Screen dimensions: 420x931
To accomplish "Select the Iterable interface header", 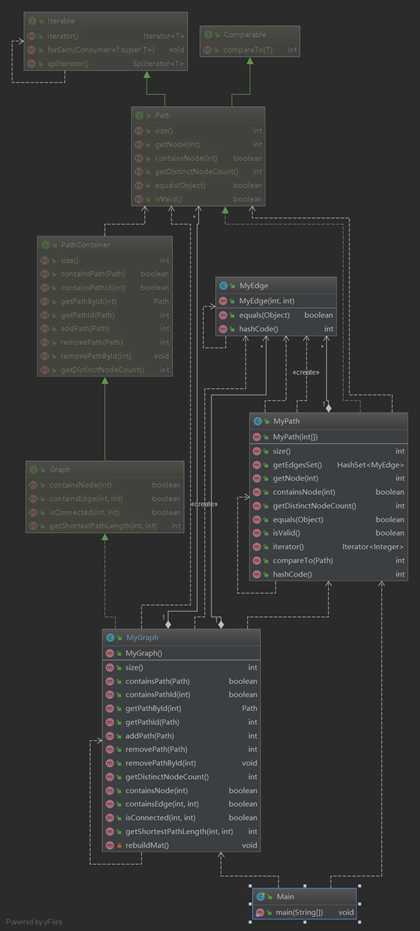I will coord(106,20).
